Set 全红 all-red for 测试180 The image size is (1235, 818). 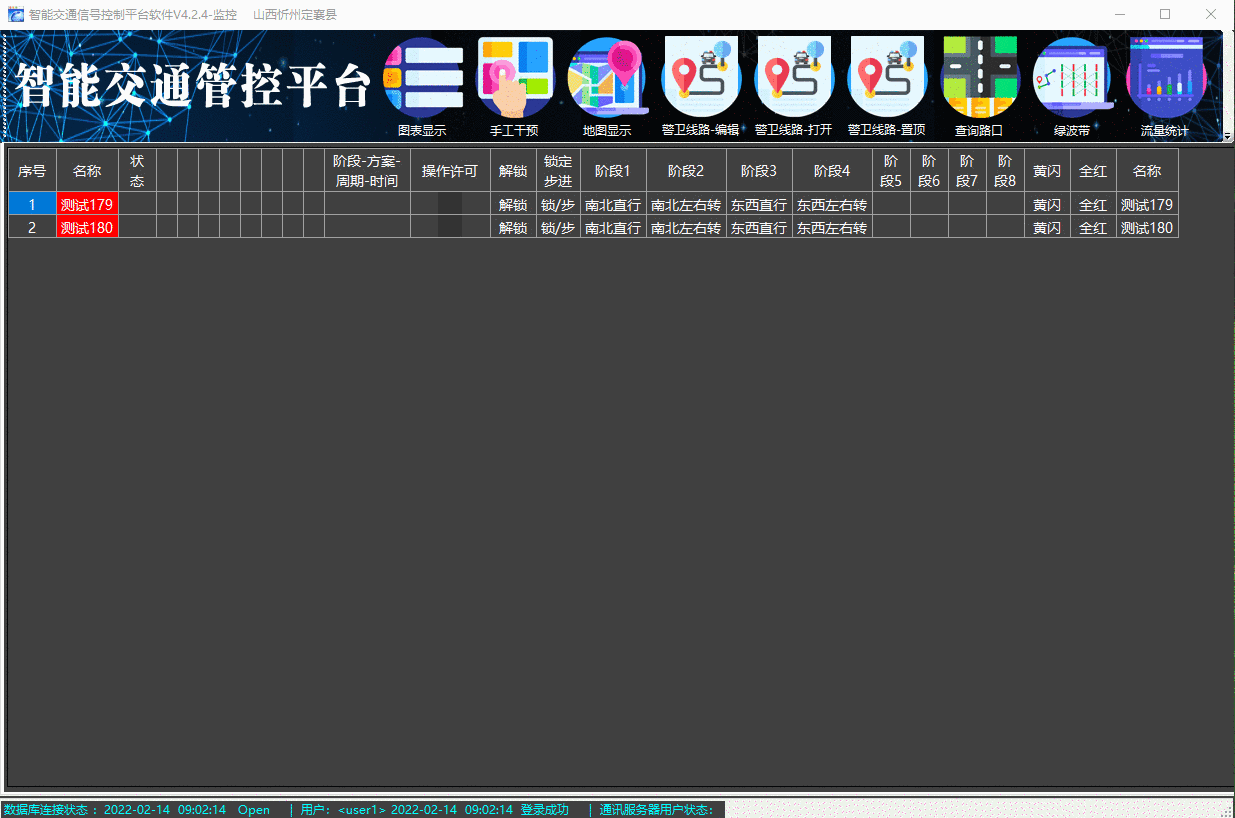[1093, 228]
